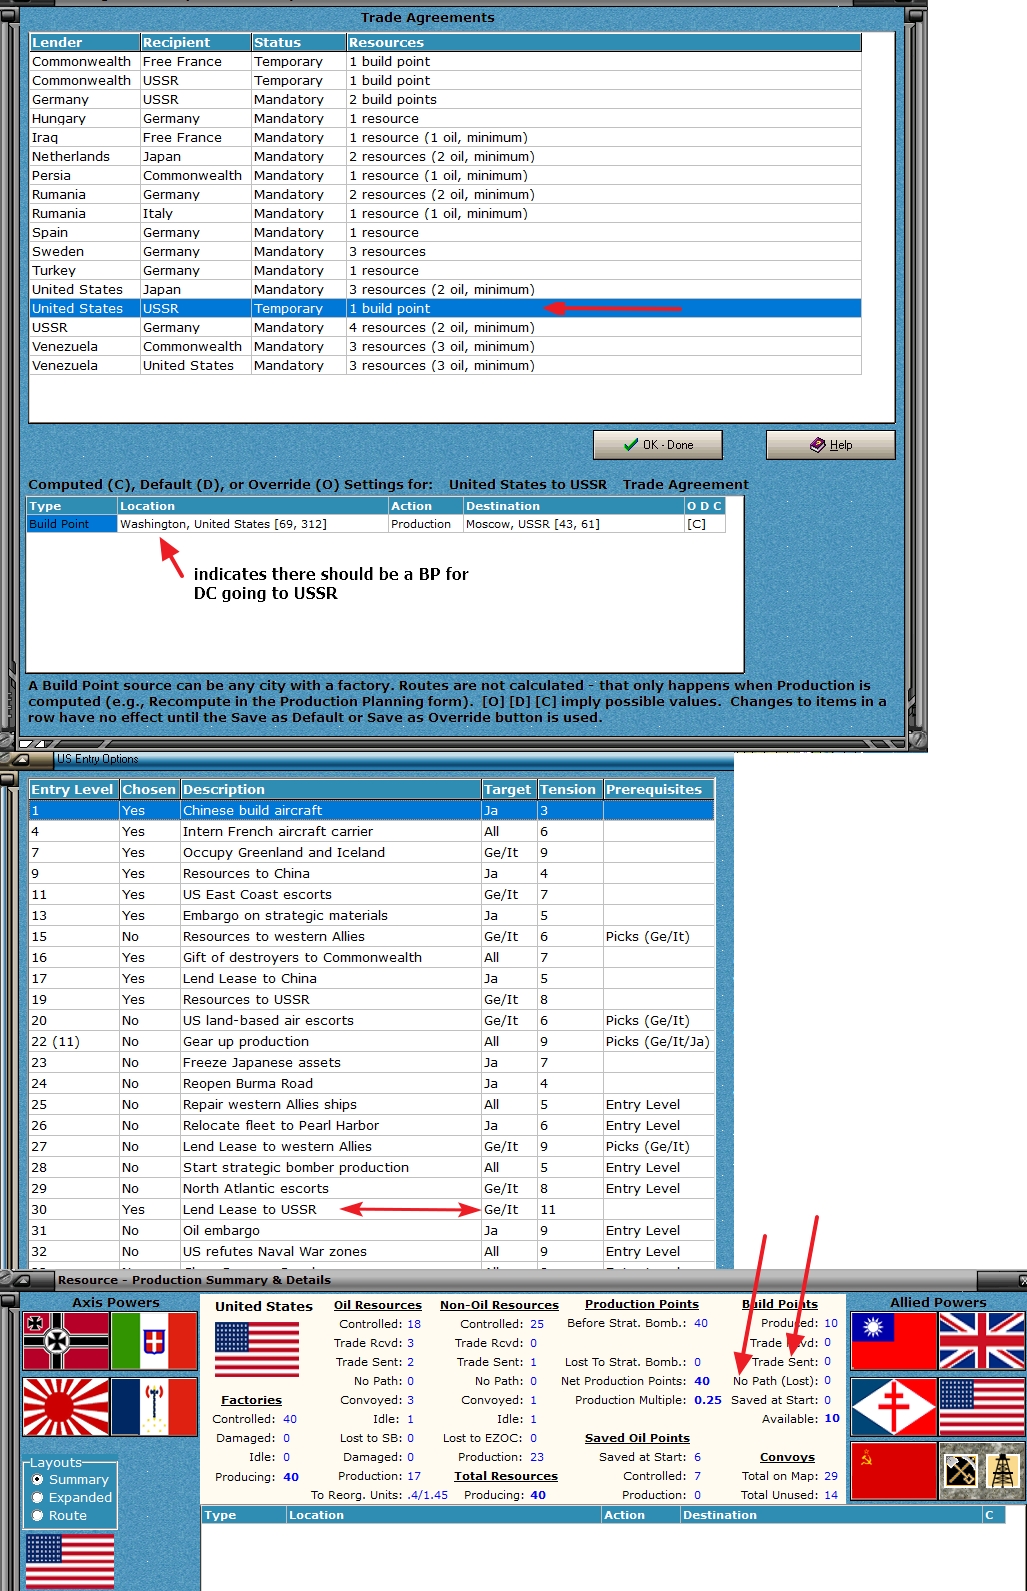Image resolution: width=1027 pixels, height=1591 pixels.
Task: Click the Convoys heading
Action: pos(787,1457)
